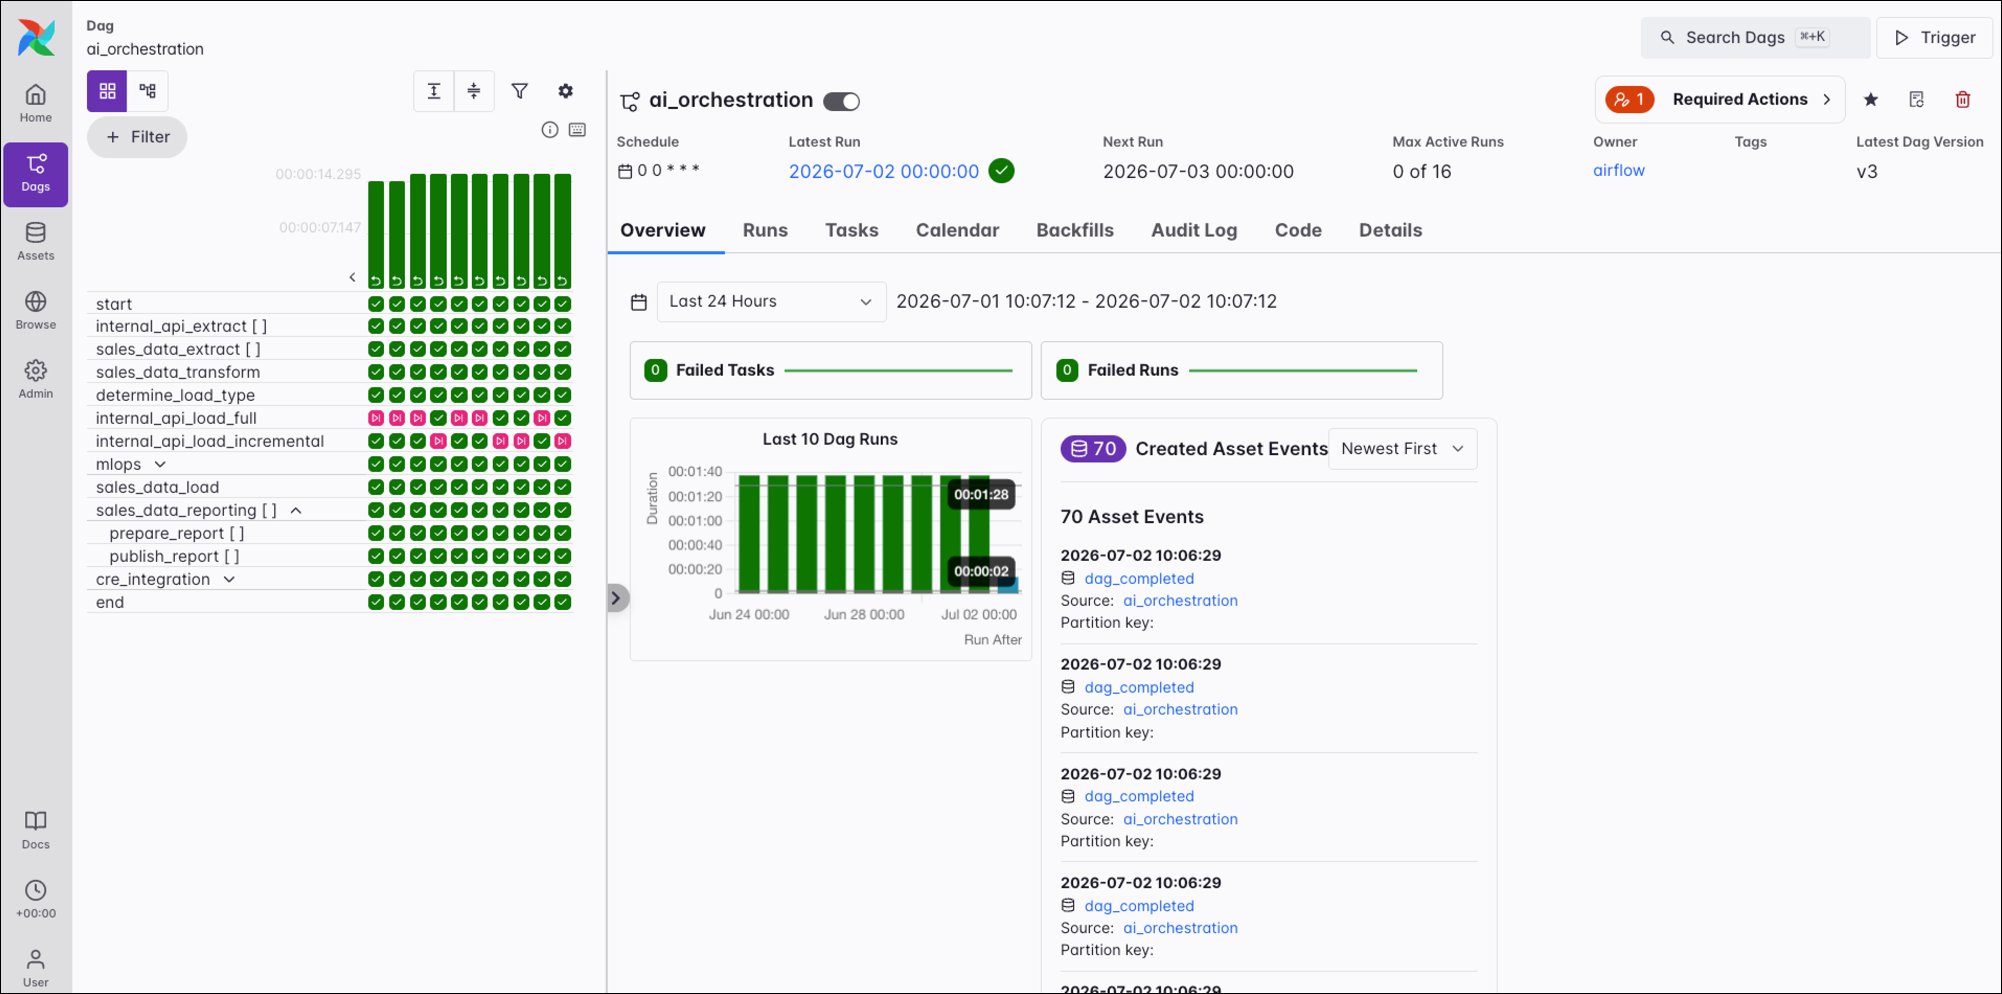Screen dimensions: 2002x994
Task: Open the grid funnel filter options
Action: (520, 91)
